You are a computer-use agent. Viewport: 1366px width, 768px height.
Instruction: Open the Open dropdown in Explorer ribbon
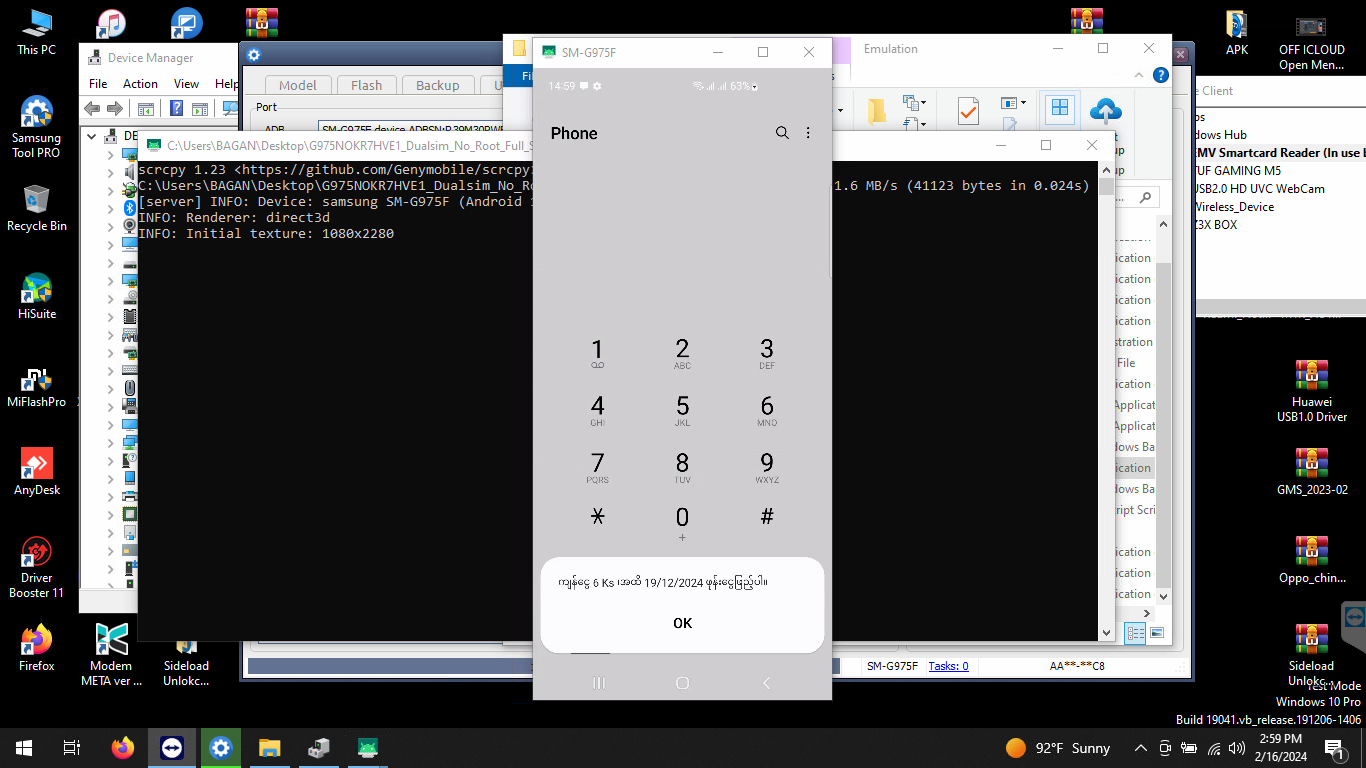tap(1013, 102)
